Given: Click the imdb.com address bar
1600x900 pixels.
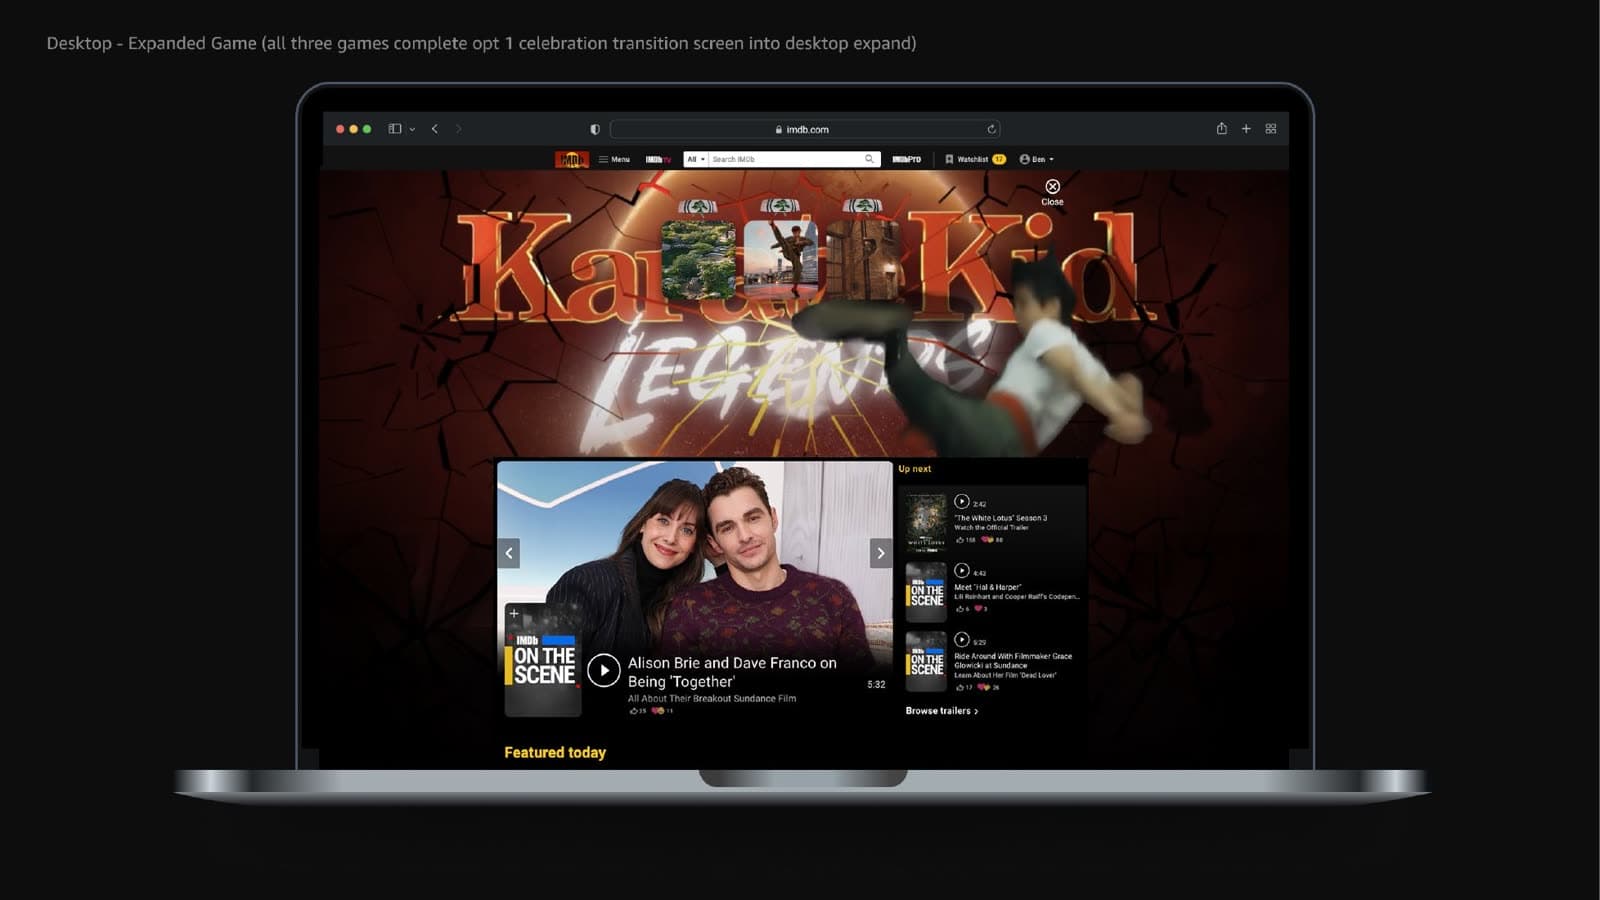Looking at the screenshot, I should (x=805, y=129).
